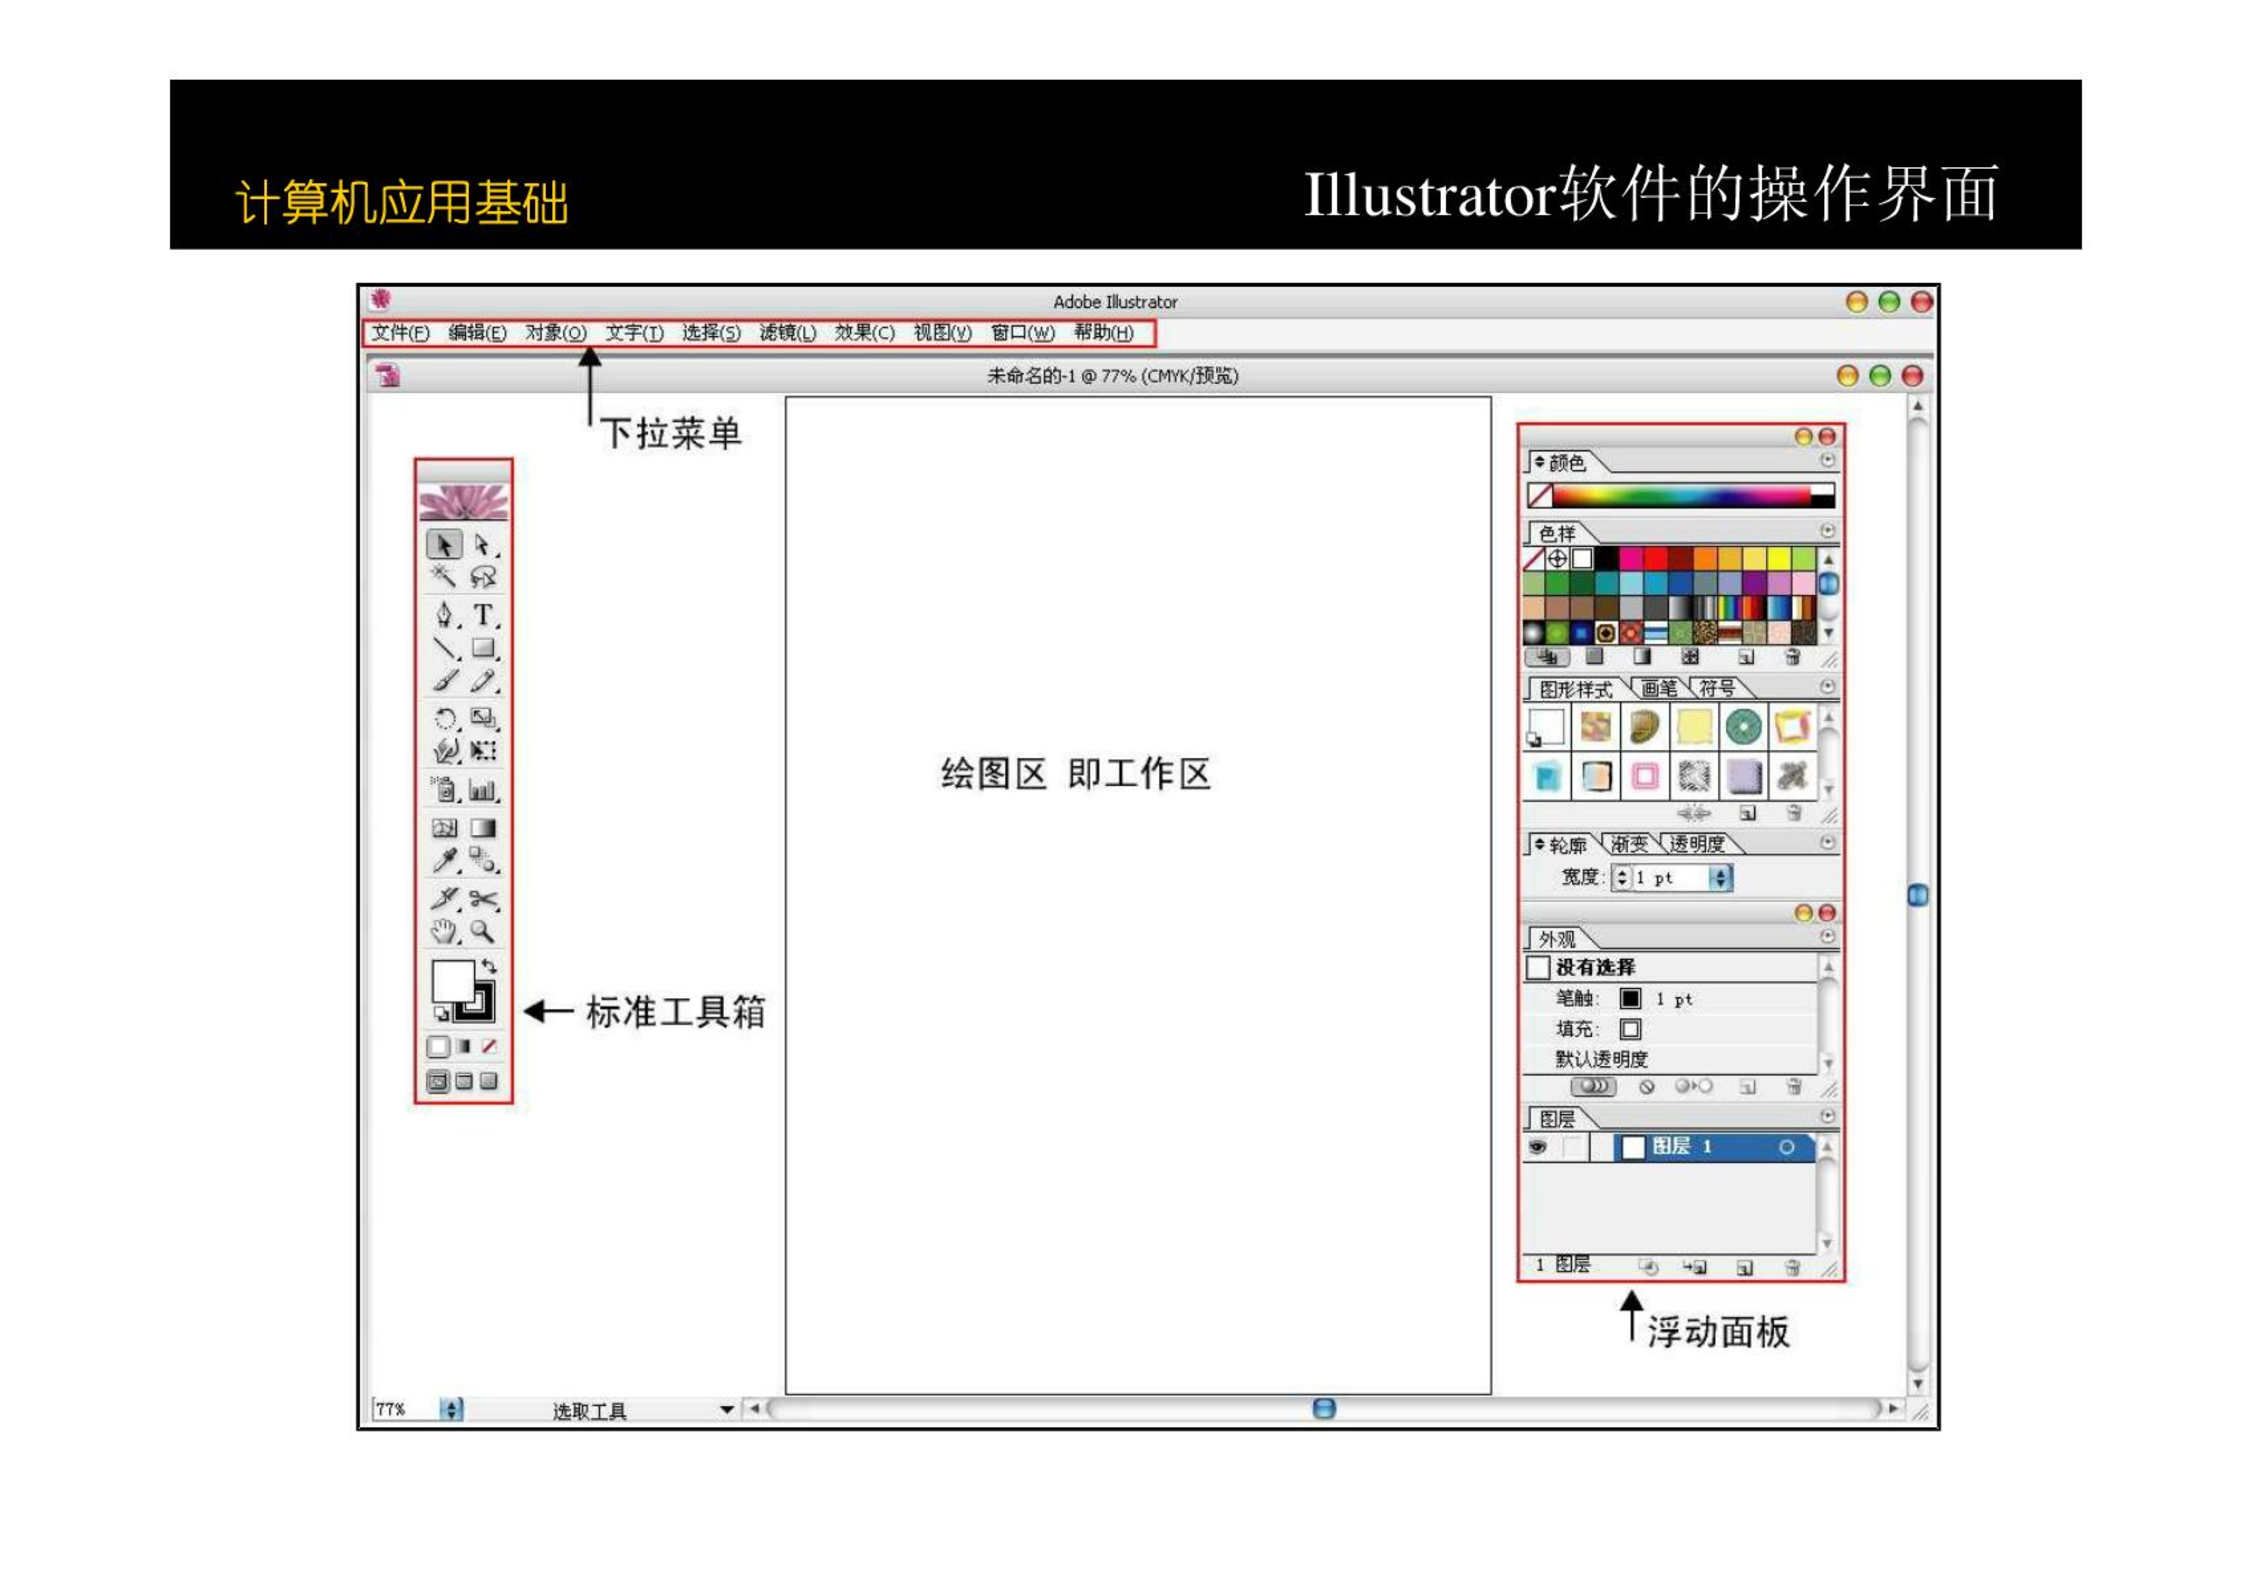This screenshot has width=2252, height=1594.
Task: Open the 外观 panel options menu
Action: (x=1827, y=936)
